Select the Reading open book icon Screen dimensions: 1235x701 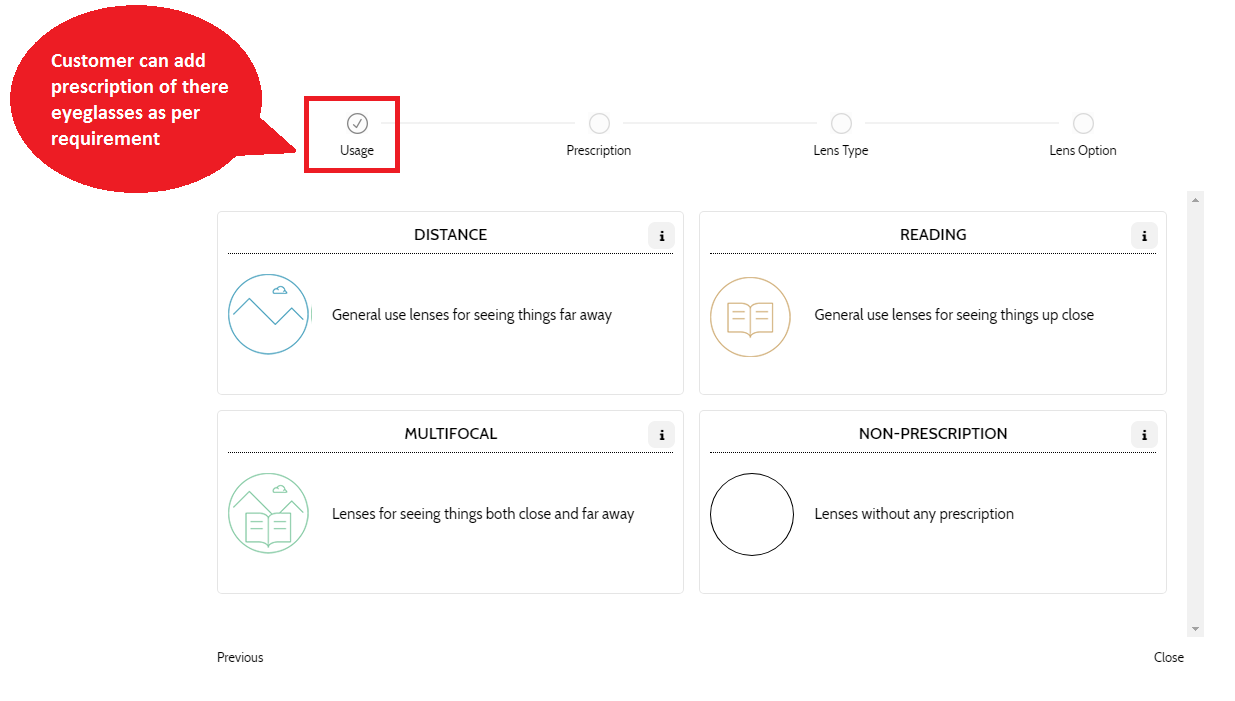(x=750, y=317)
